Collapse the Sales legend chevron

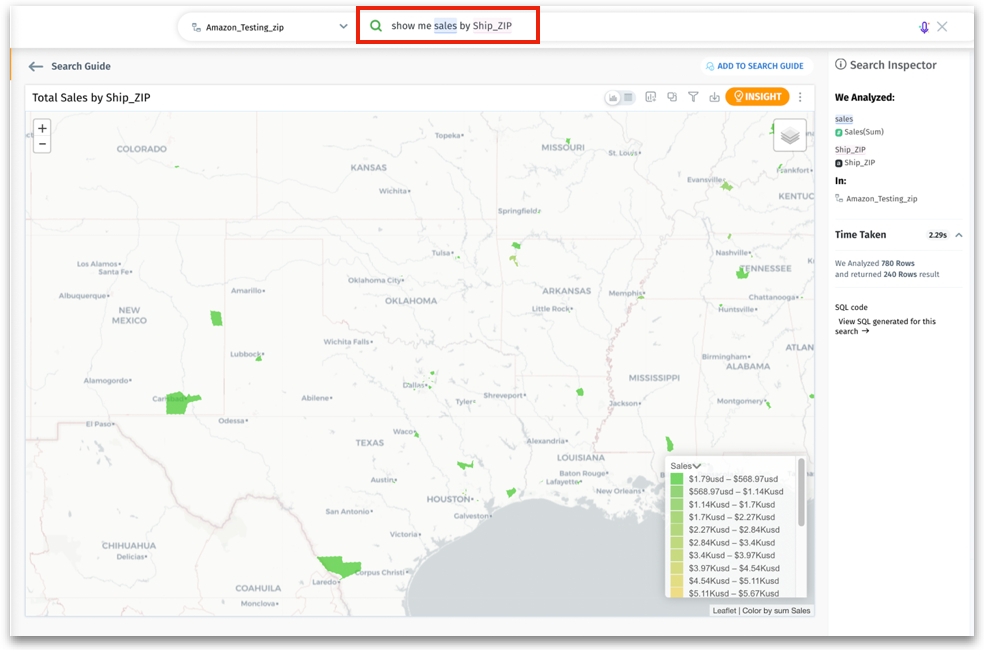(x=697, y=466)
